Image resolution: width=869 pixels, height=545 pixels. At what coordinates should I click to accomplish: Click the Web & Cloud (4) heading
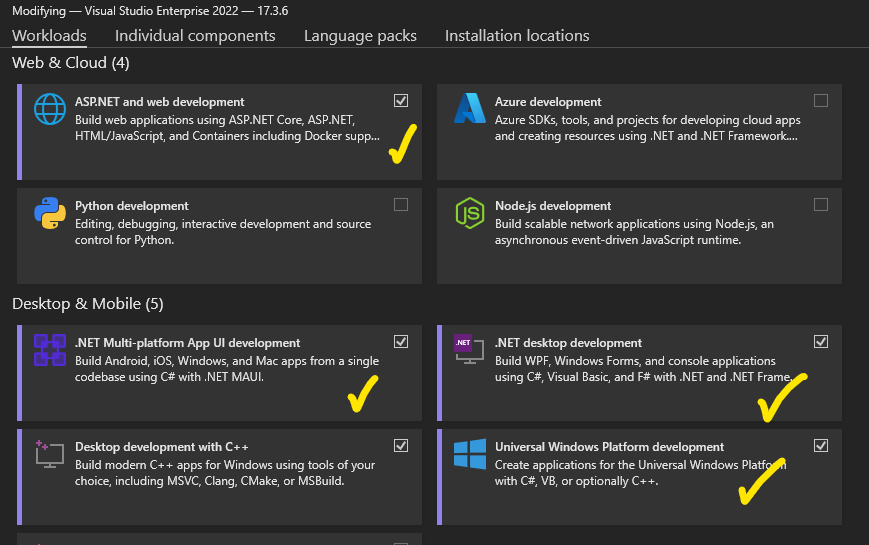click(x=71, y=63)
